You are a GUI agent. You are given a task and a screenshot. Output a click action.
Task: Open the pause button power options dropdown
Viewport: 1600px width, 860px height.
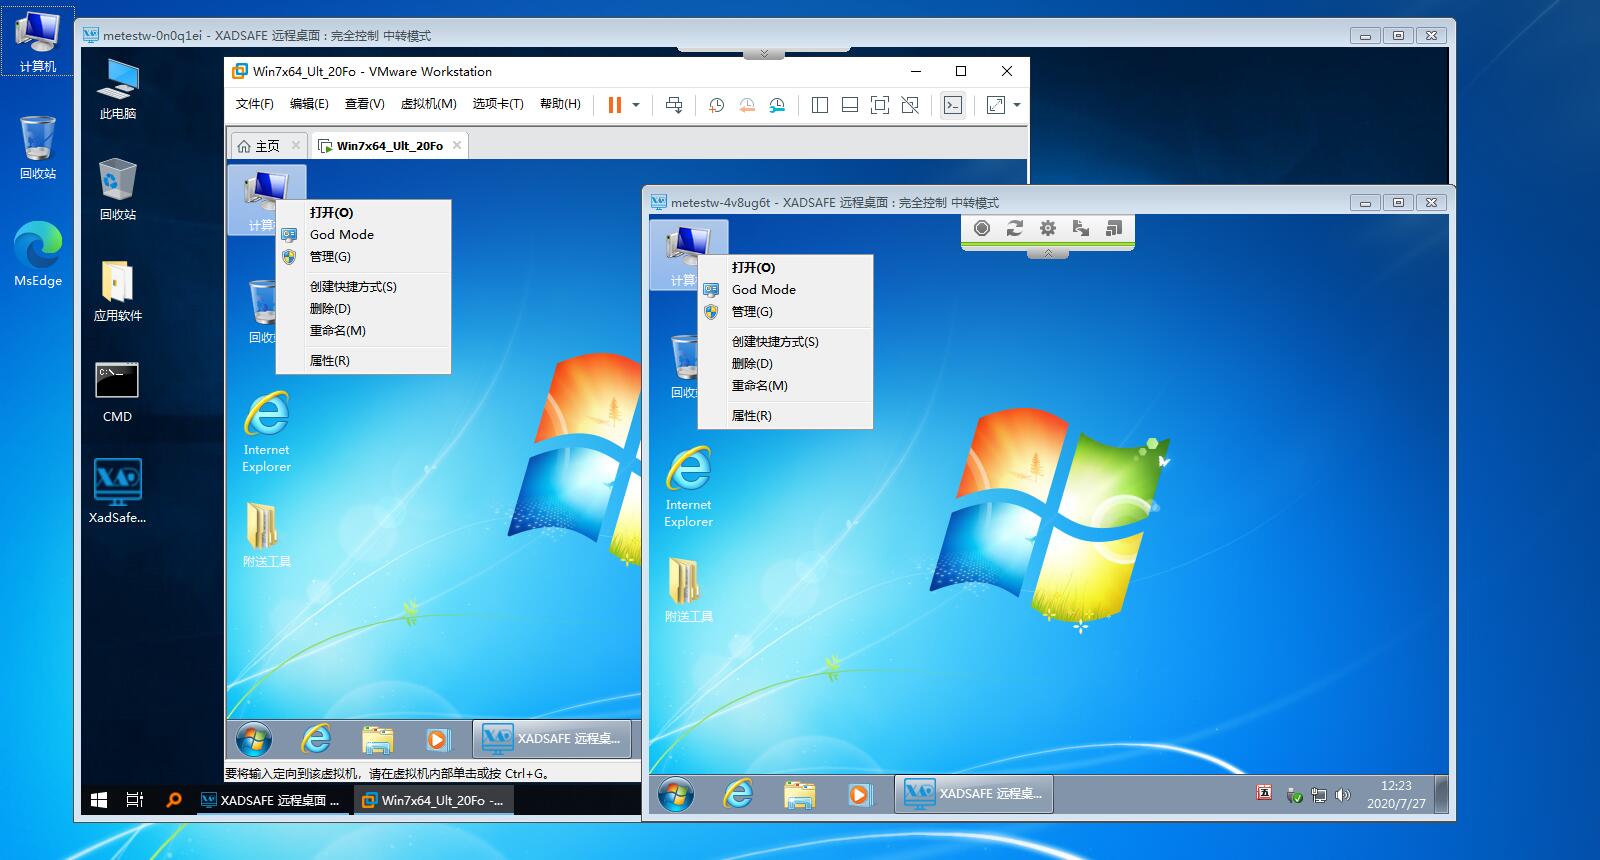point(636,105)
